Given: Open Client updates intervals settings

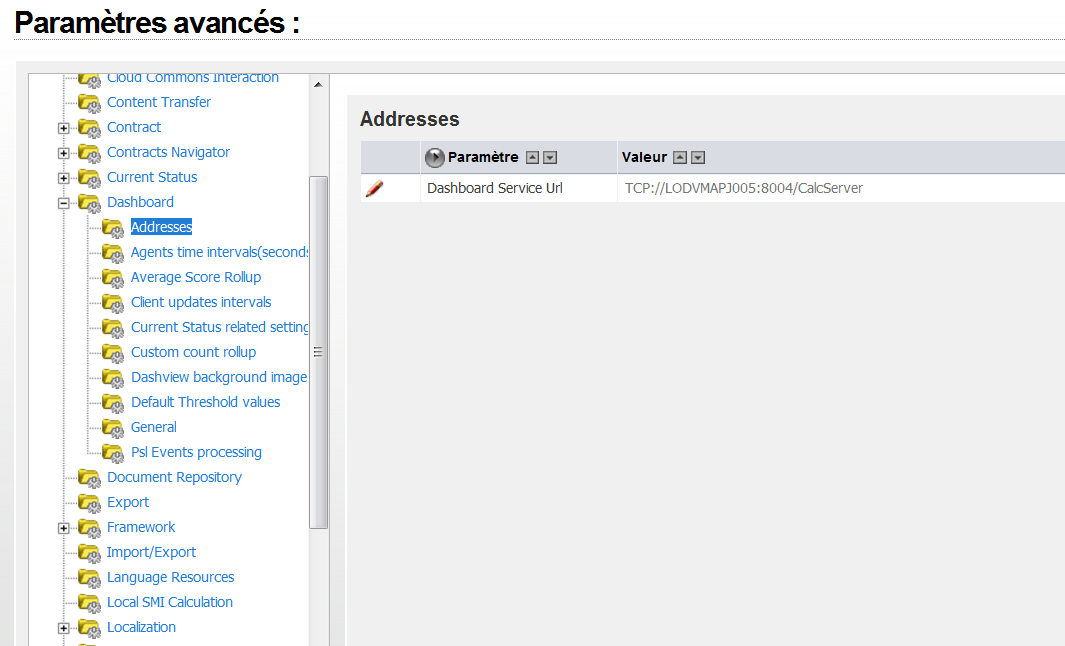Looking at the screenshot, I should point(201,302).
